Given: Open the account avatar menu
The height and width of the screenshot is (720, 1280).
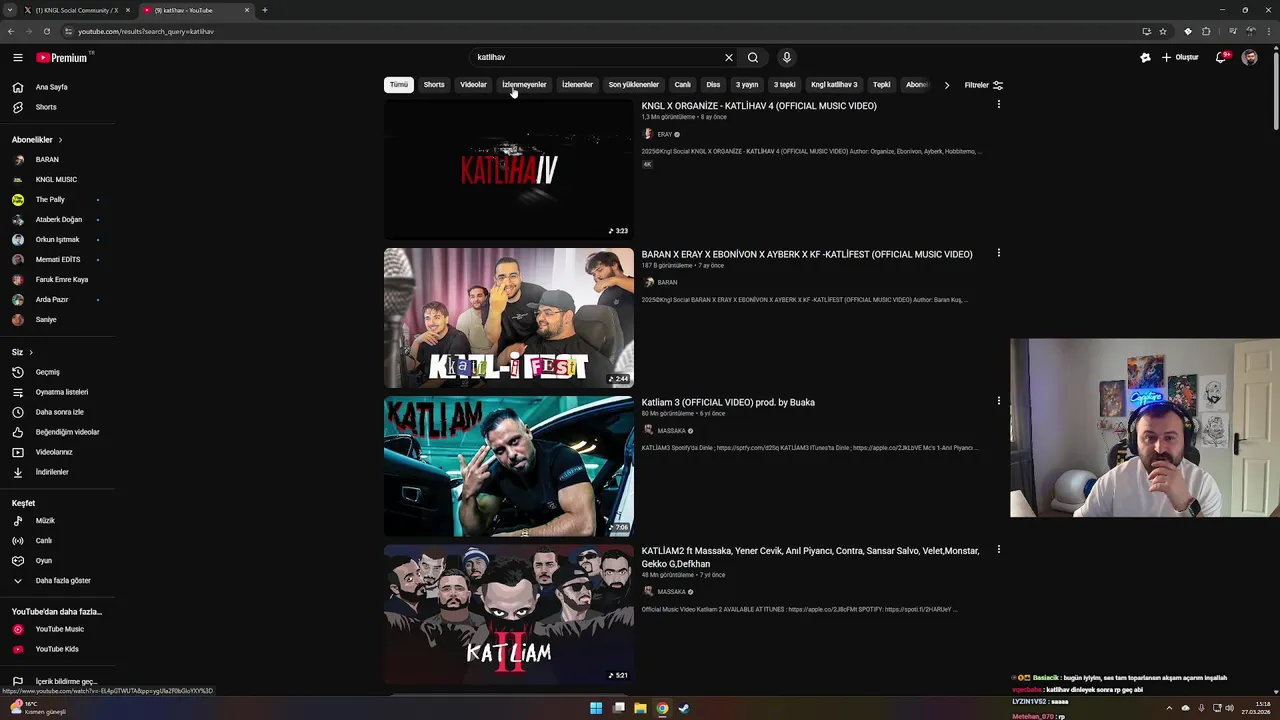Looking at the screenshot, I should [1250, 58].
